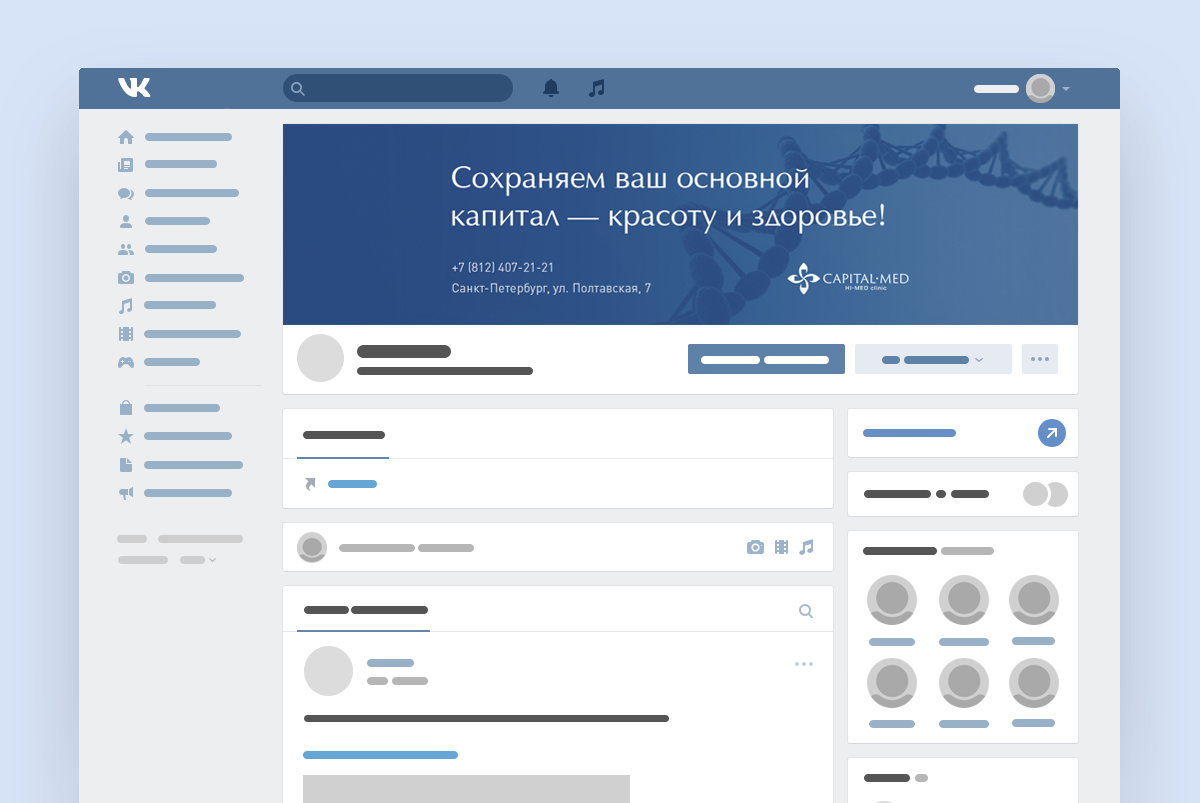
Task: Open the community three-dot actions menu
Action: point(1040,359)
